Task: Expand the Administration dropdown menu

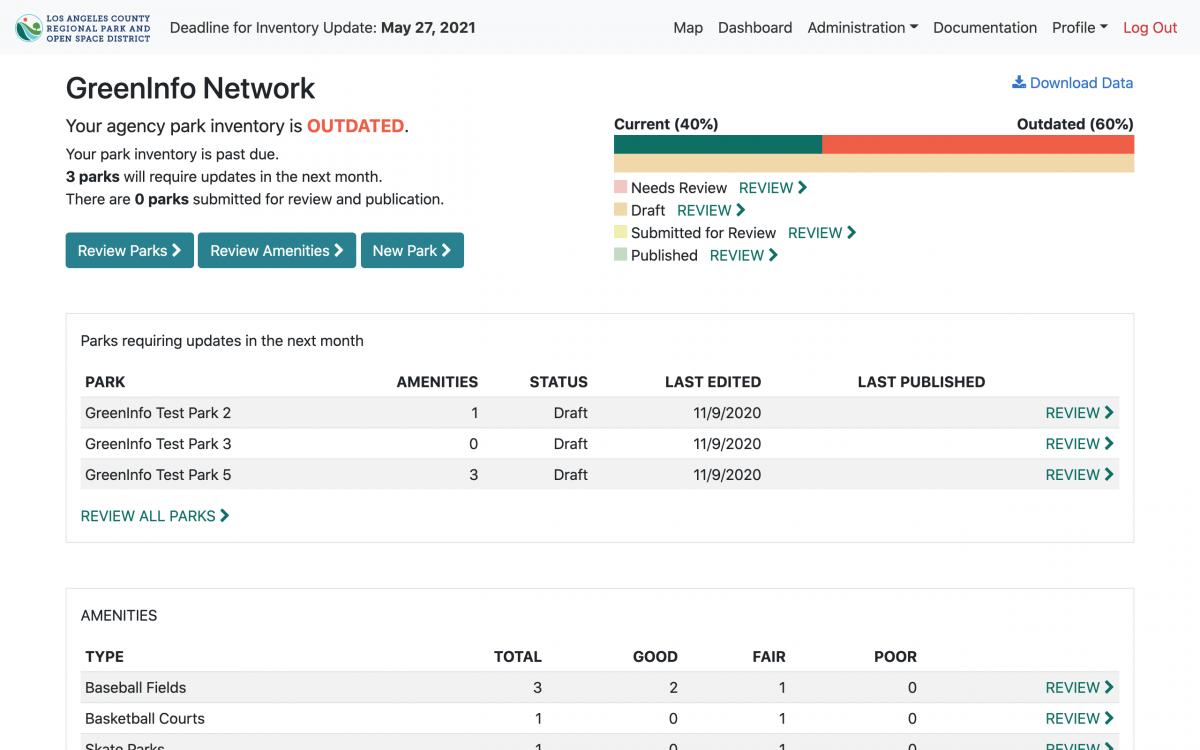Action: click(863, 28)
